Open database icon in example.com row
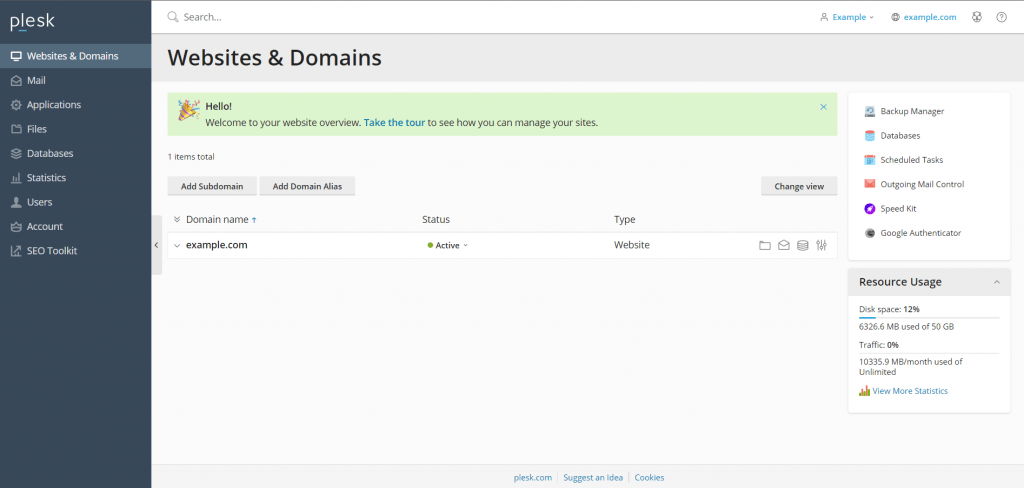The image size is (1024, 488). tap(803, 246)
